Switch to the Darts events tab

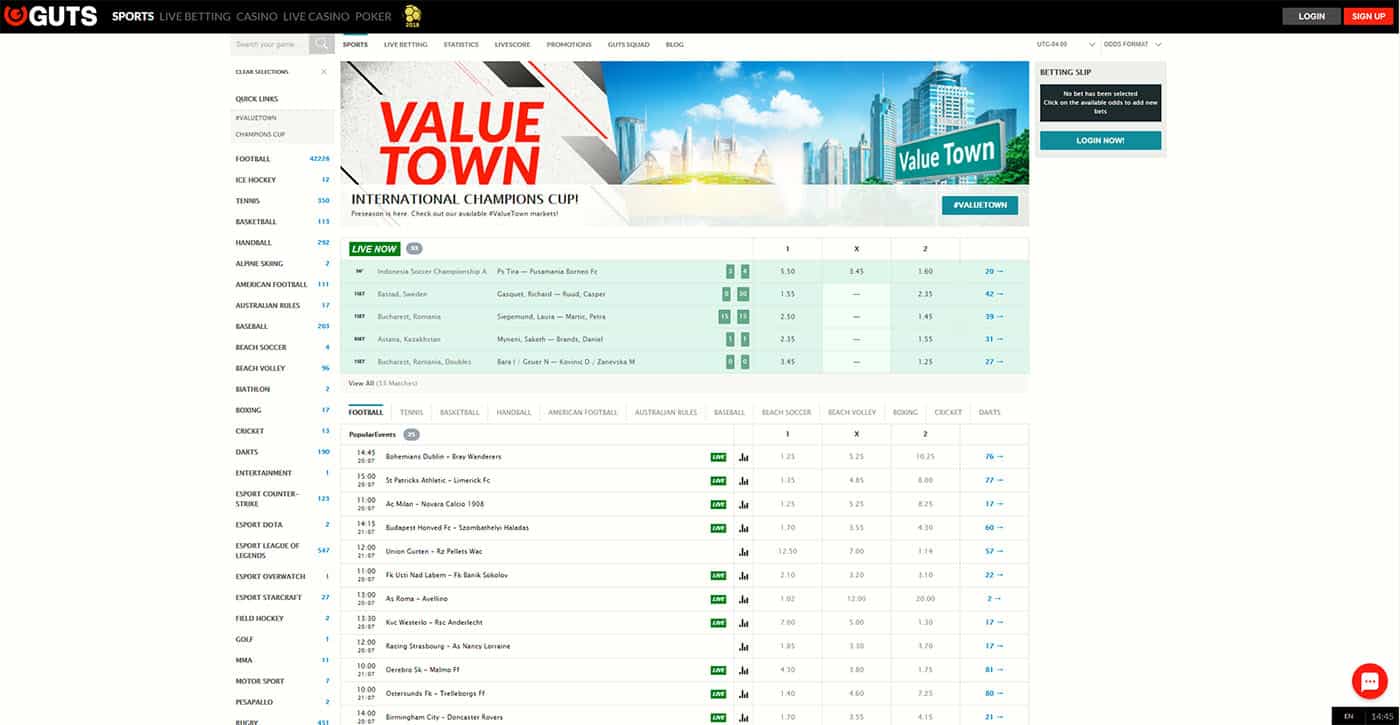(x=989, y=413)
